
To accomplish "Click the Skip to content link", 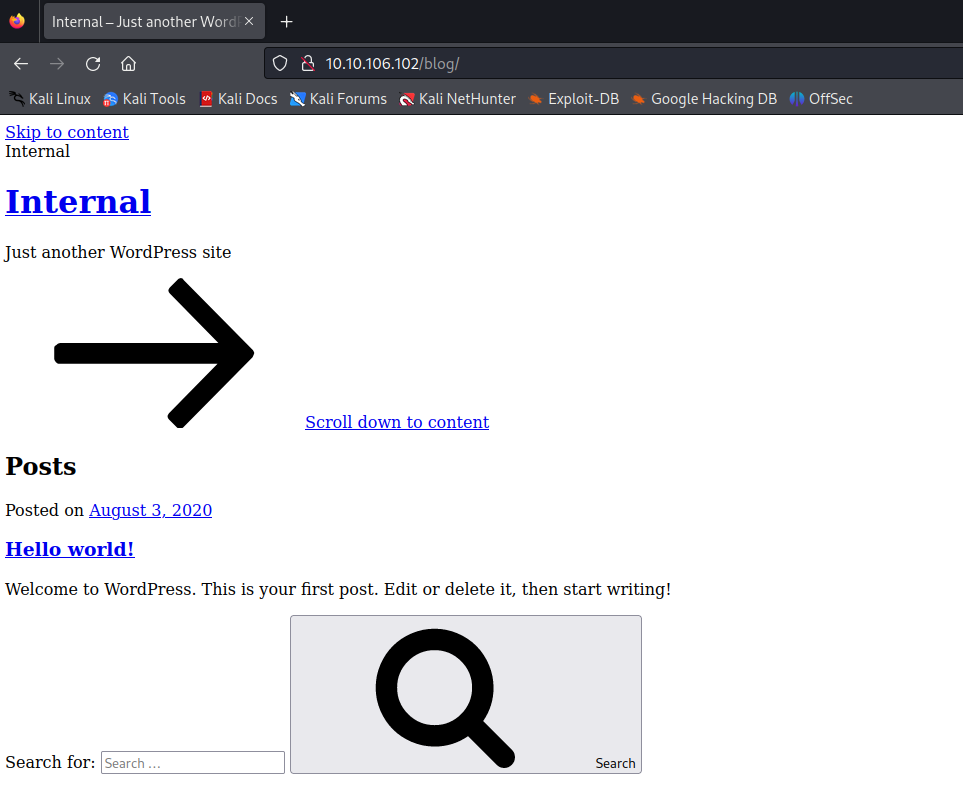I will pos(67,132).
